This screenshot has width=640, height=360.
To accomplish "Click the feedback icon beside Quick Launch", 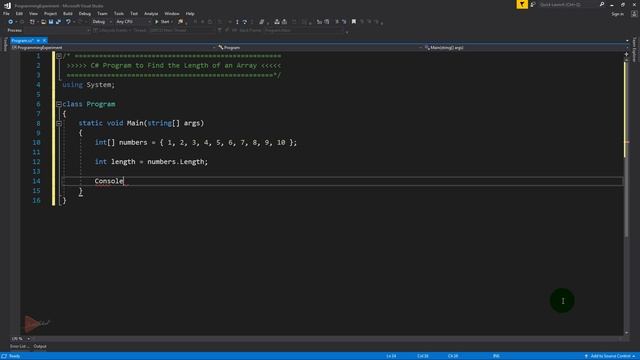I will point(533,4).
